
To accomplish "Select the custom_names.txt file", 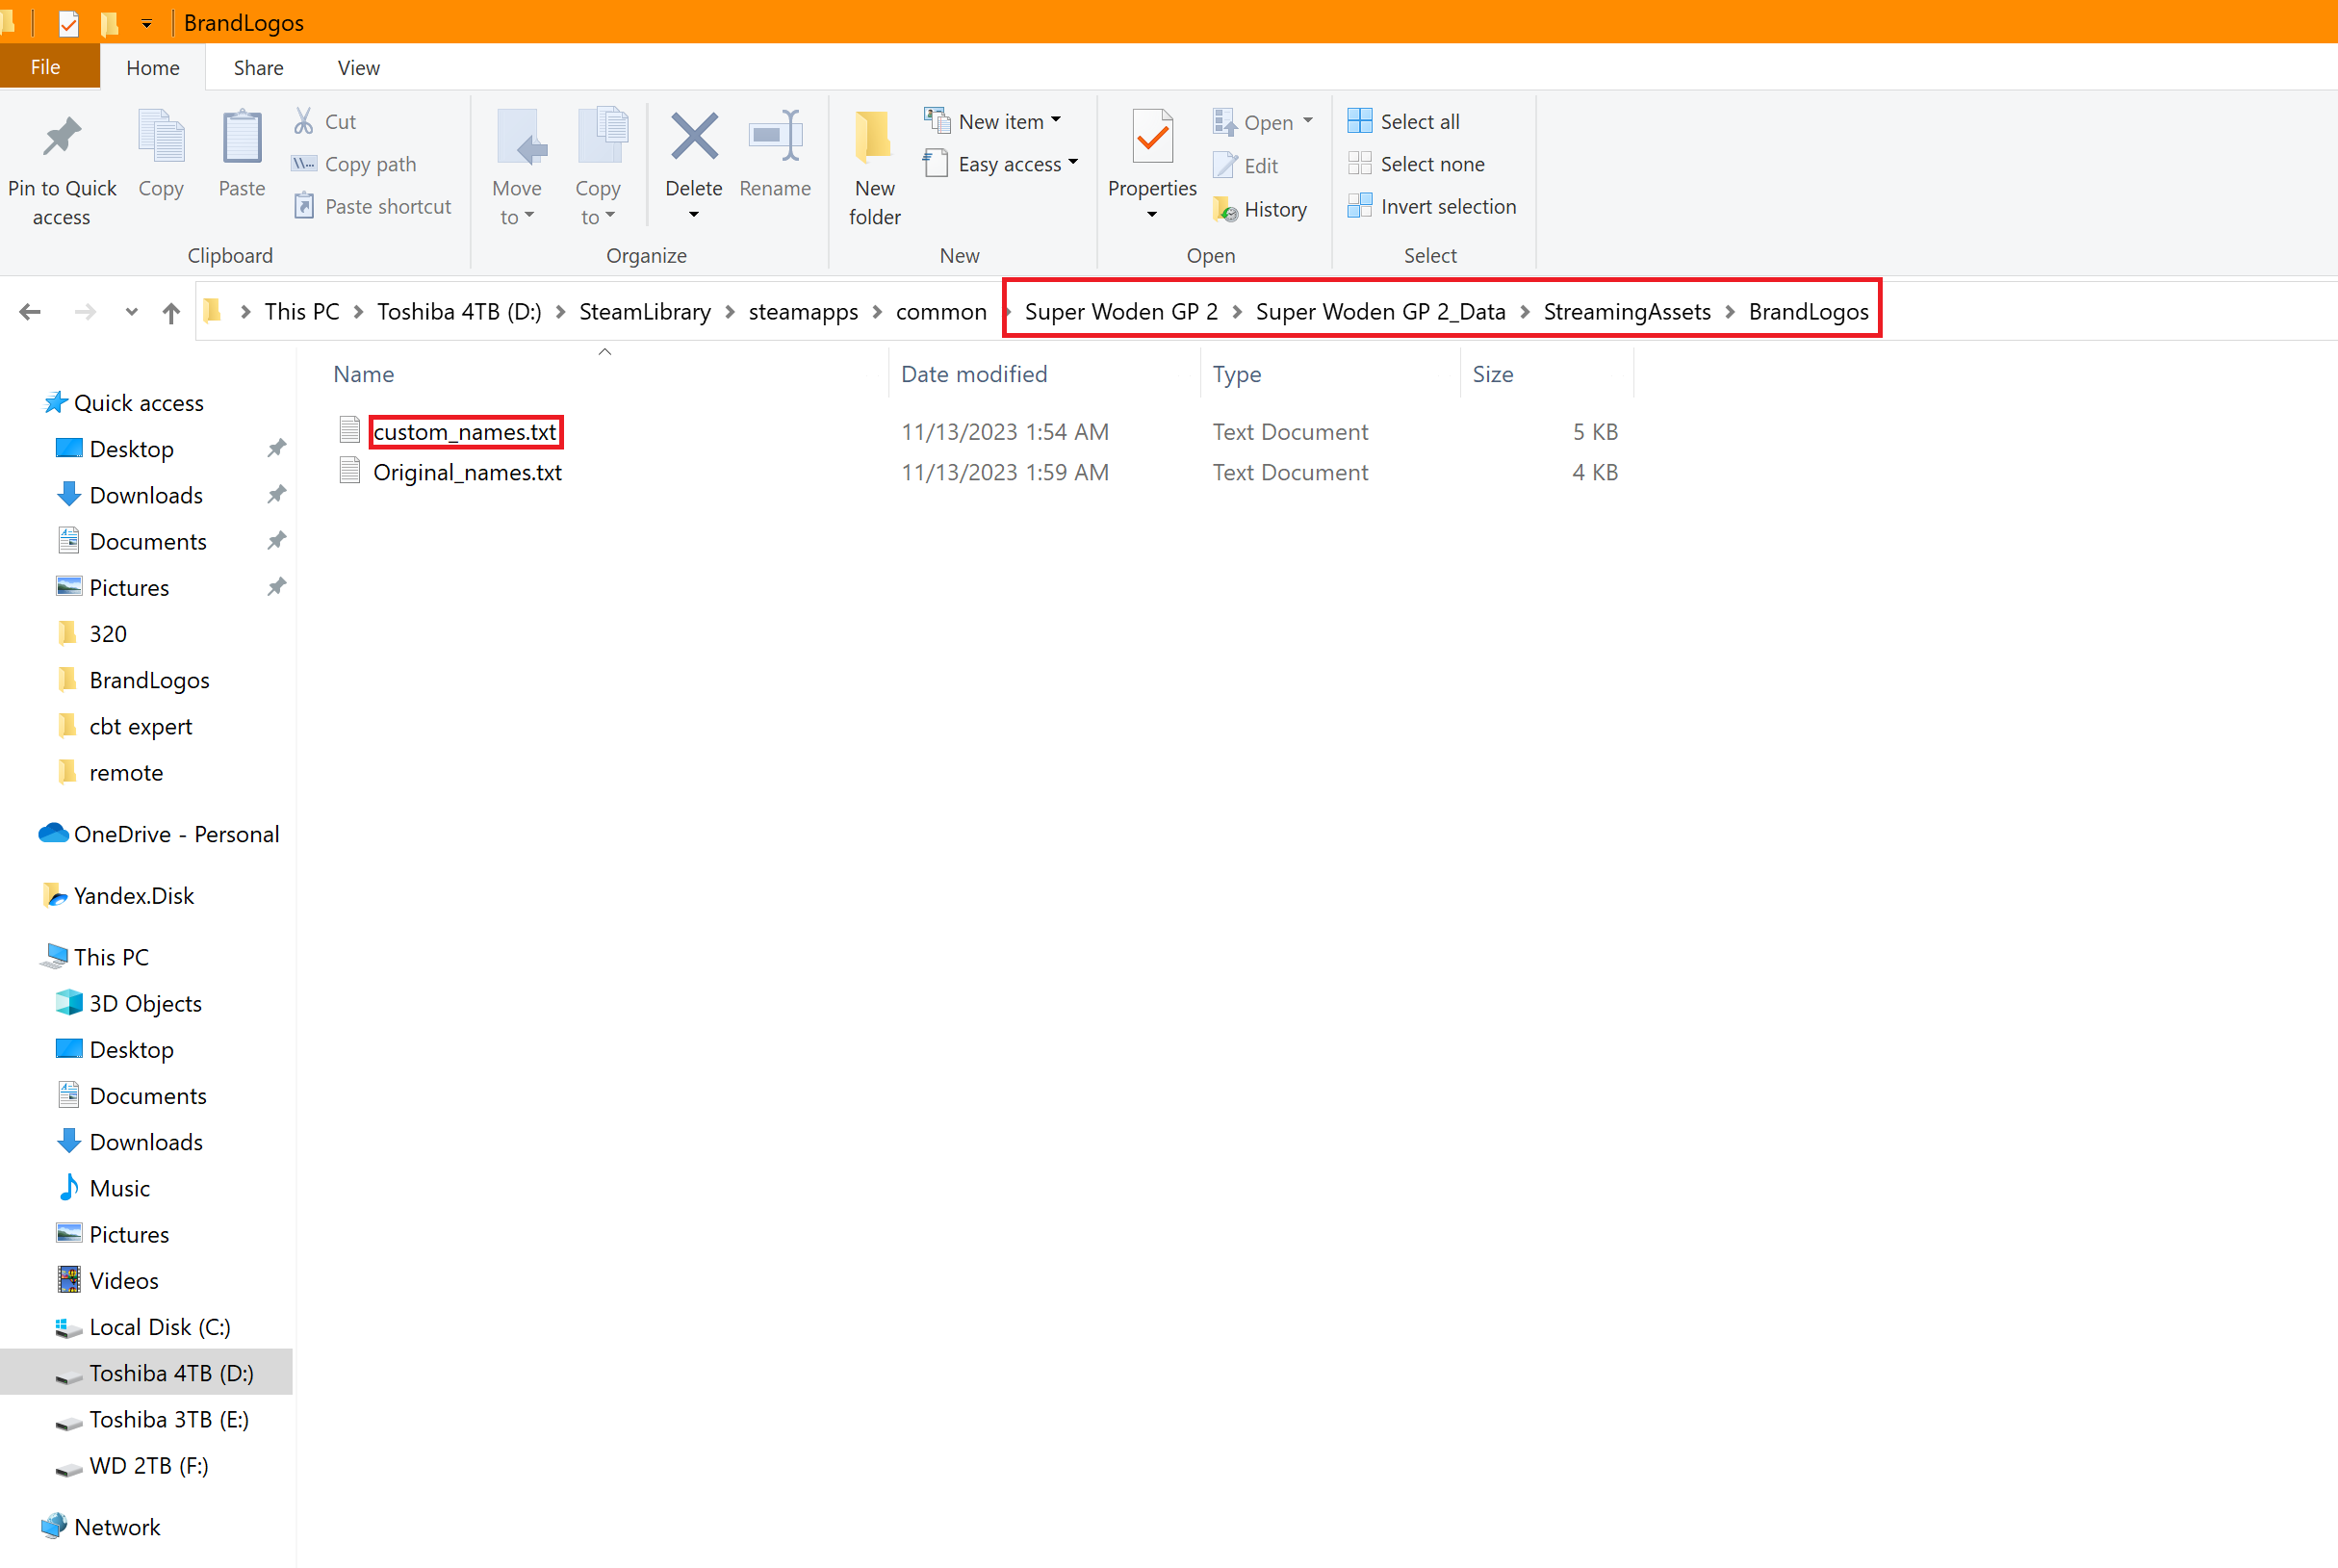I will 464,432.
